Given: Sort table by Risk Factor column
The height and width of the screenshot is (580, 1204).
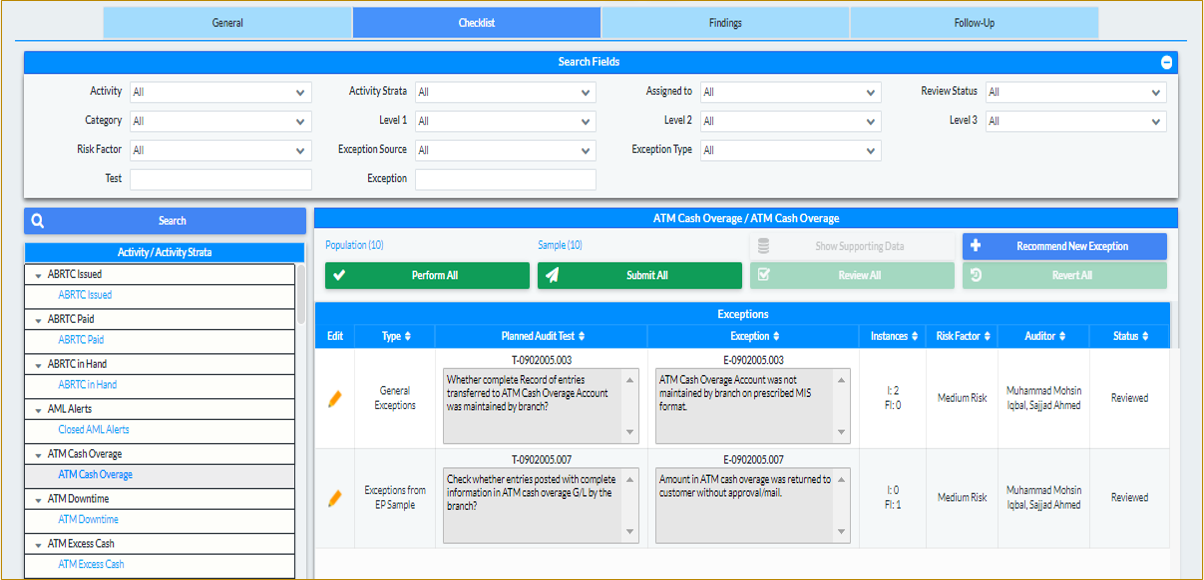Looking at the screenshot, I should point(961,335).
